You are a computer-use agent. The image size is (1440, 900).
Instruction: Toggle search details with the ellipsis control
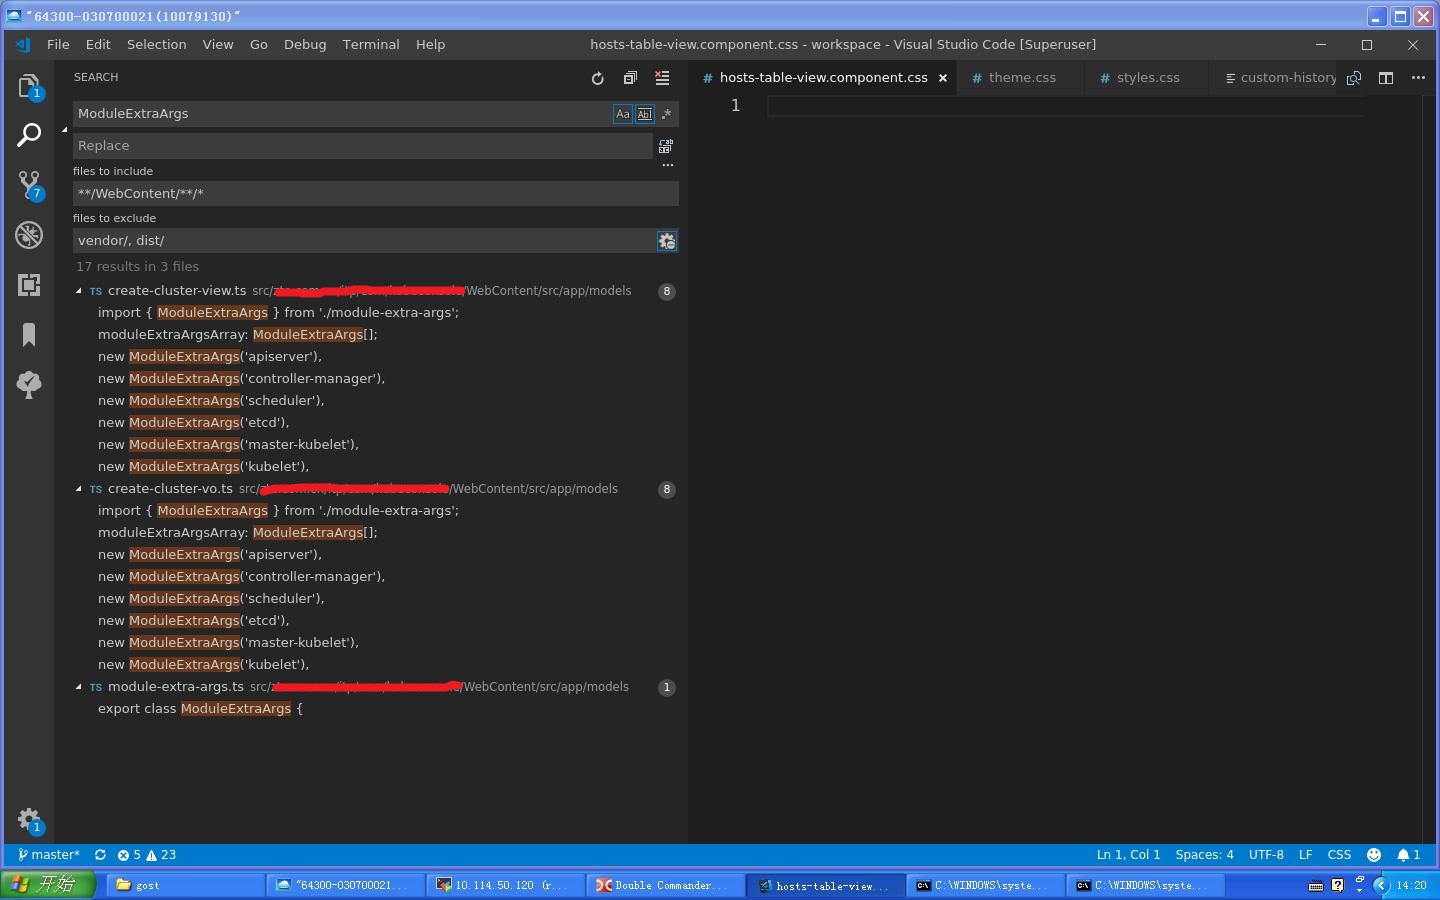coord(667,165)
